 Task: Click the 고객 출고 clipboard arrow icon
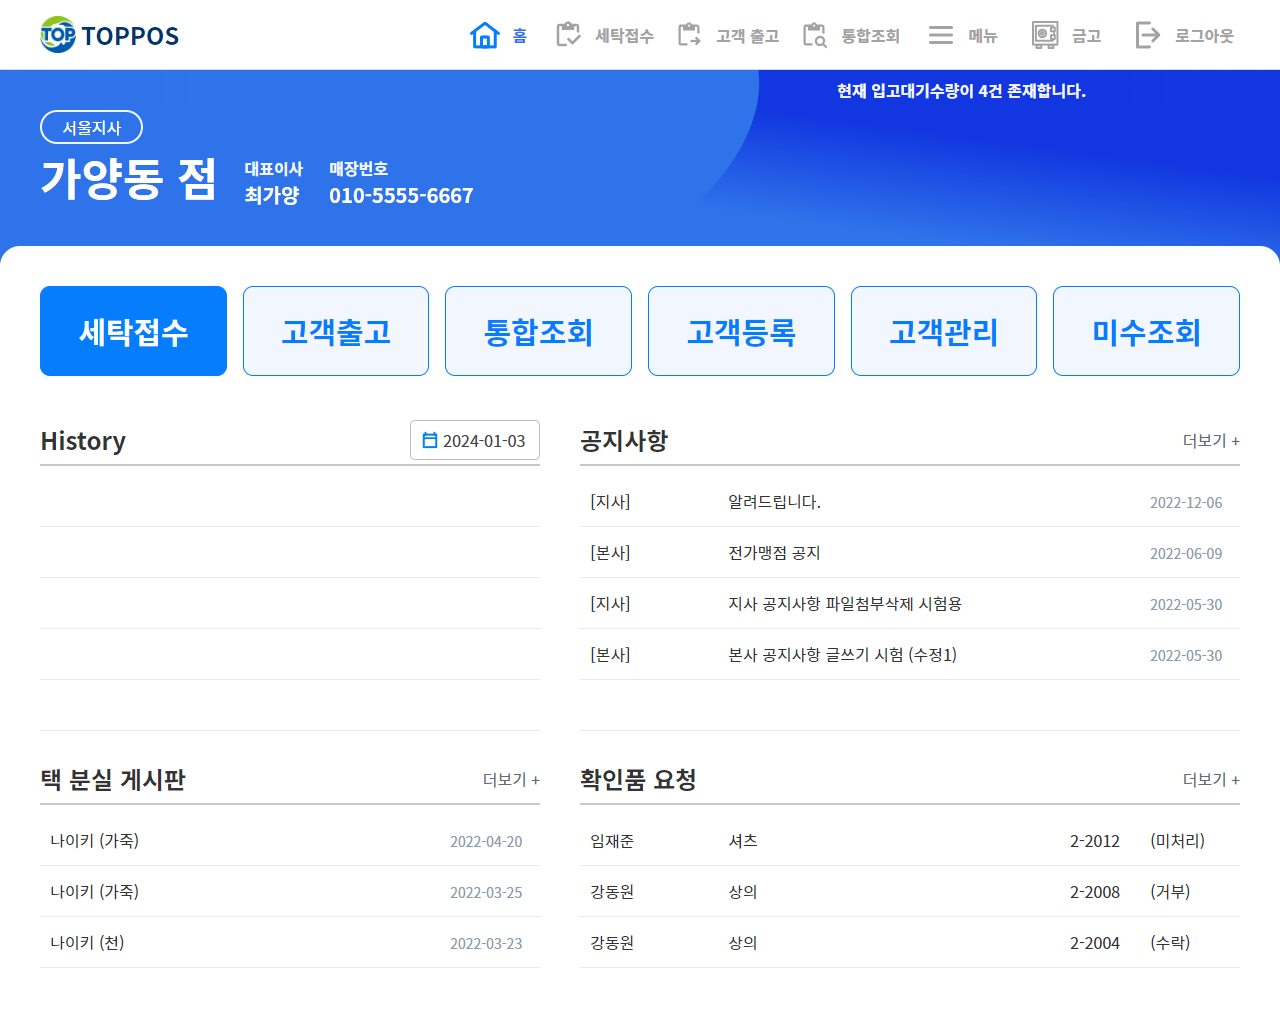click(689, 35)
